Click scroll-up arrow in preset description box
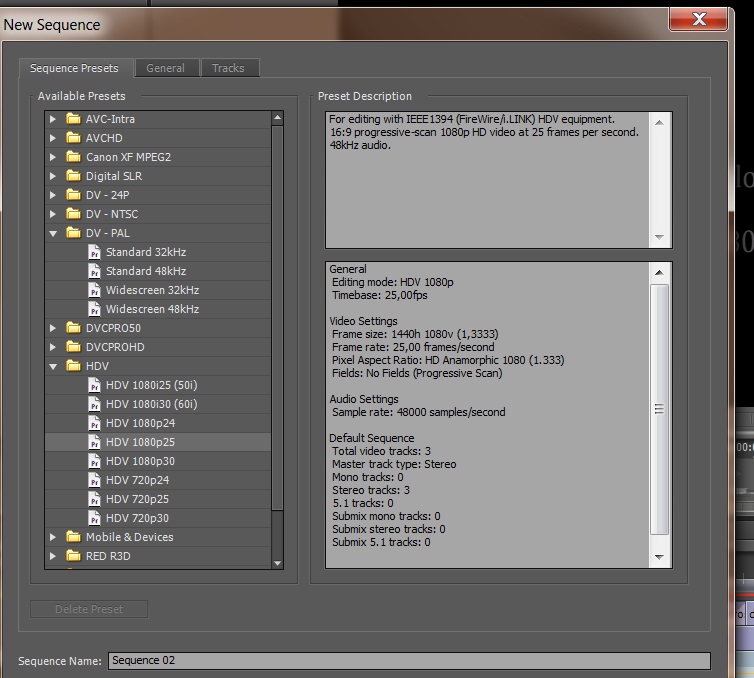 (659, 123)
